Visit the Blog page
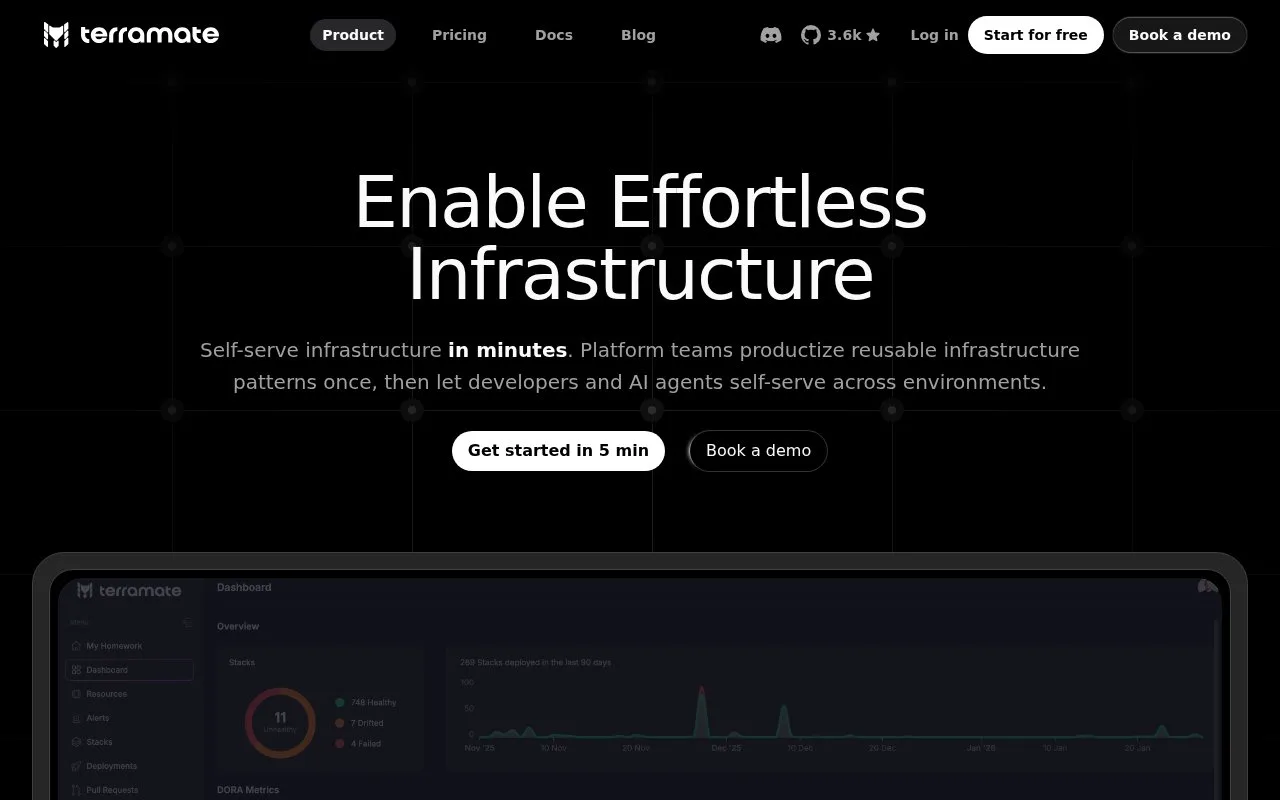This screenshot has width=1280, height=800. [638, 35]
